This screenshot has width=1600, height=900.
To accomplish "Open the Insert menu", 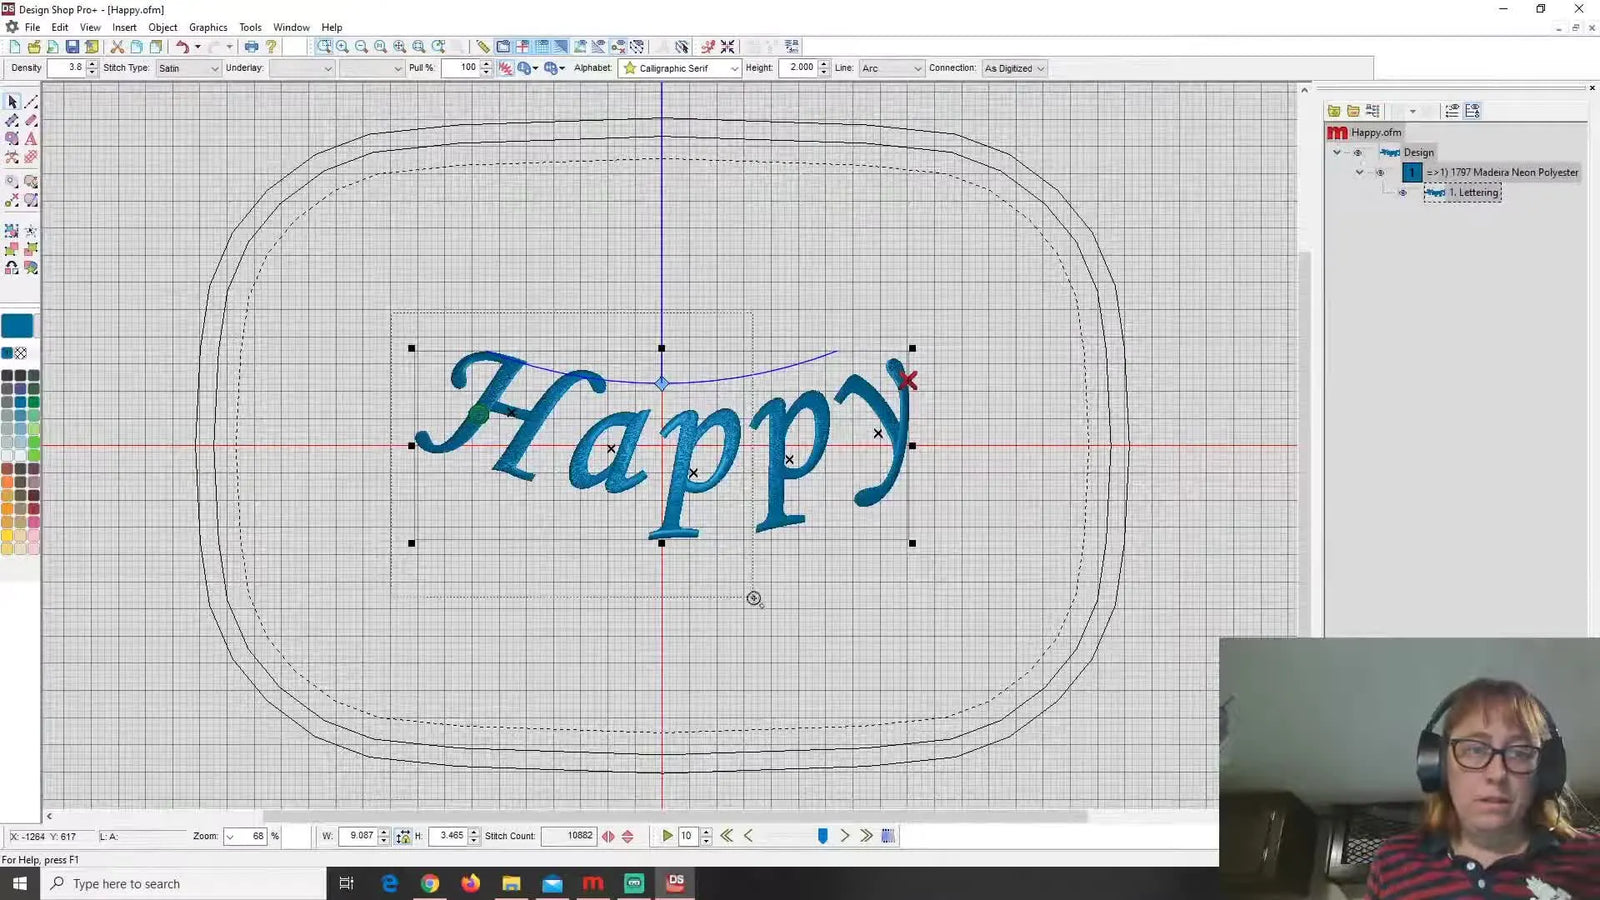I will (x=124, y=27).
